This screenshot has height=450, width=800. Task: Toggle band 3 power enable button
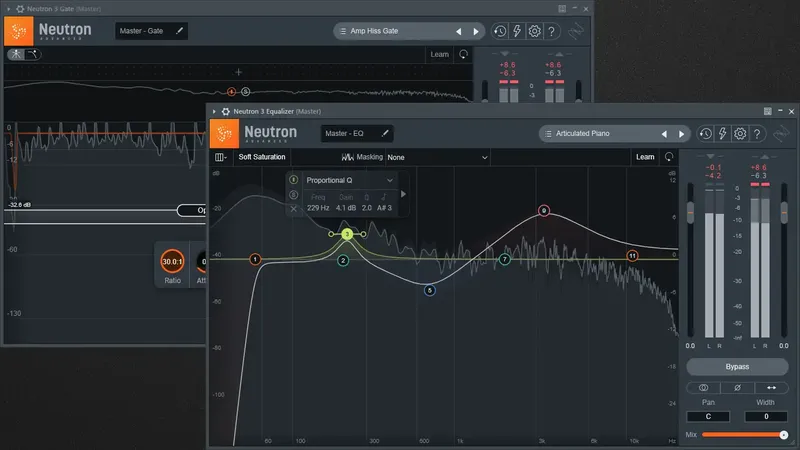click(x=293, y=180)
